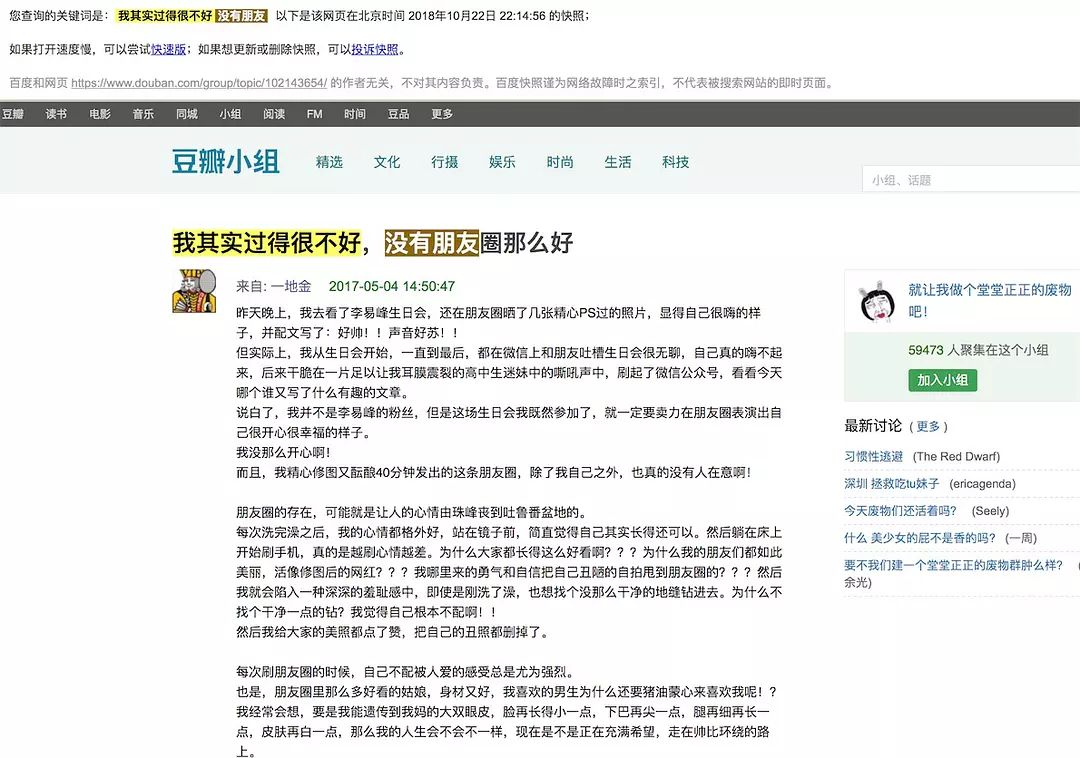
Task: Switch to the 精选 category tab
Action: 329,162
